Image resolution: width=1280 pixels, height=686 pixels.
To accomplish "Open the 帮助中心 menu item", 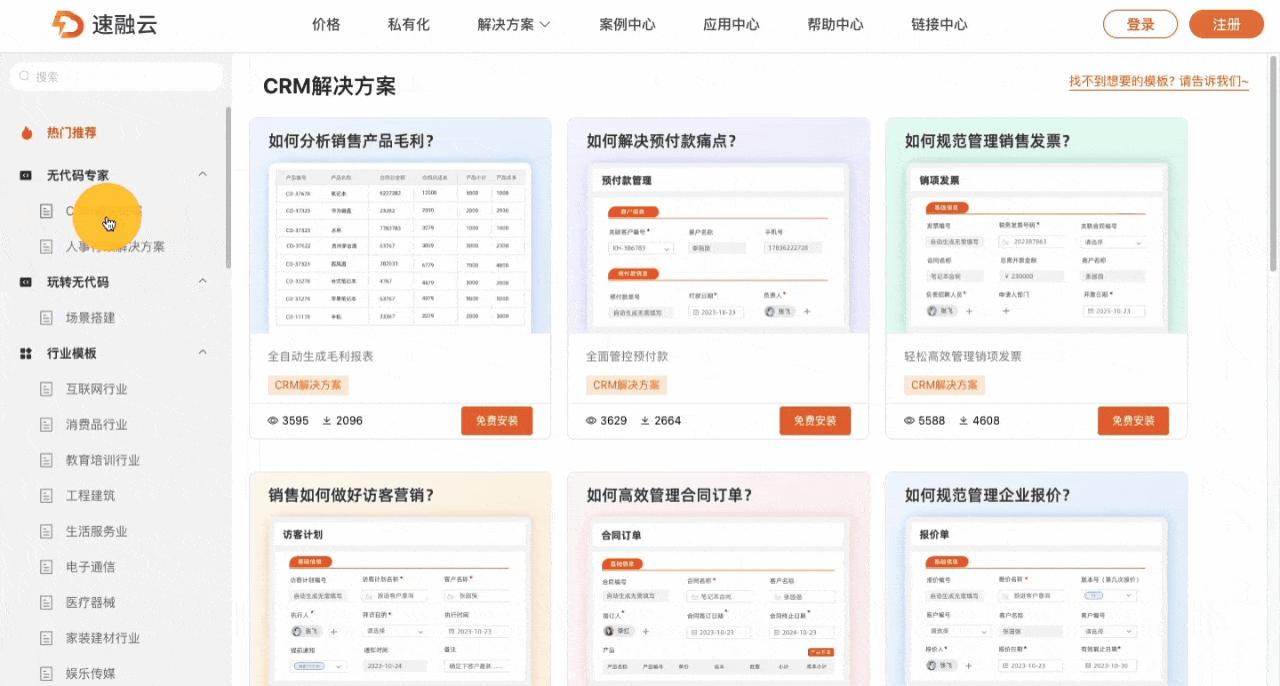I will (x=835, y=25).
